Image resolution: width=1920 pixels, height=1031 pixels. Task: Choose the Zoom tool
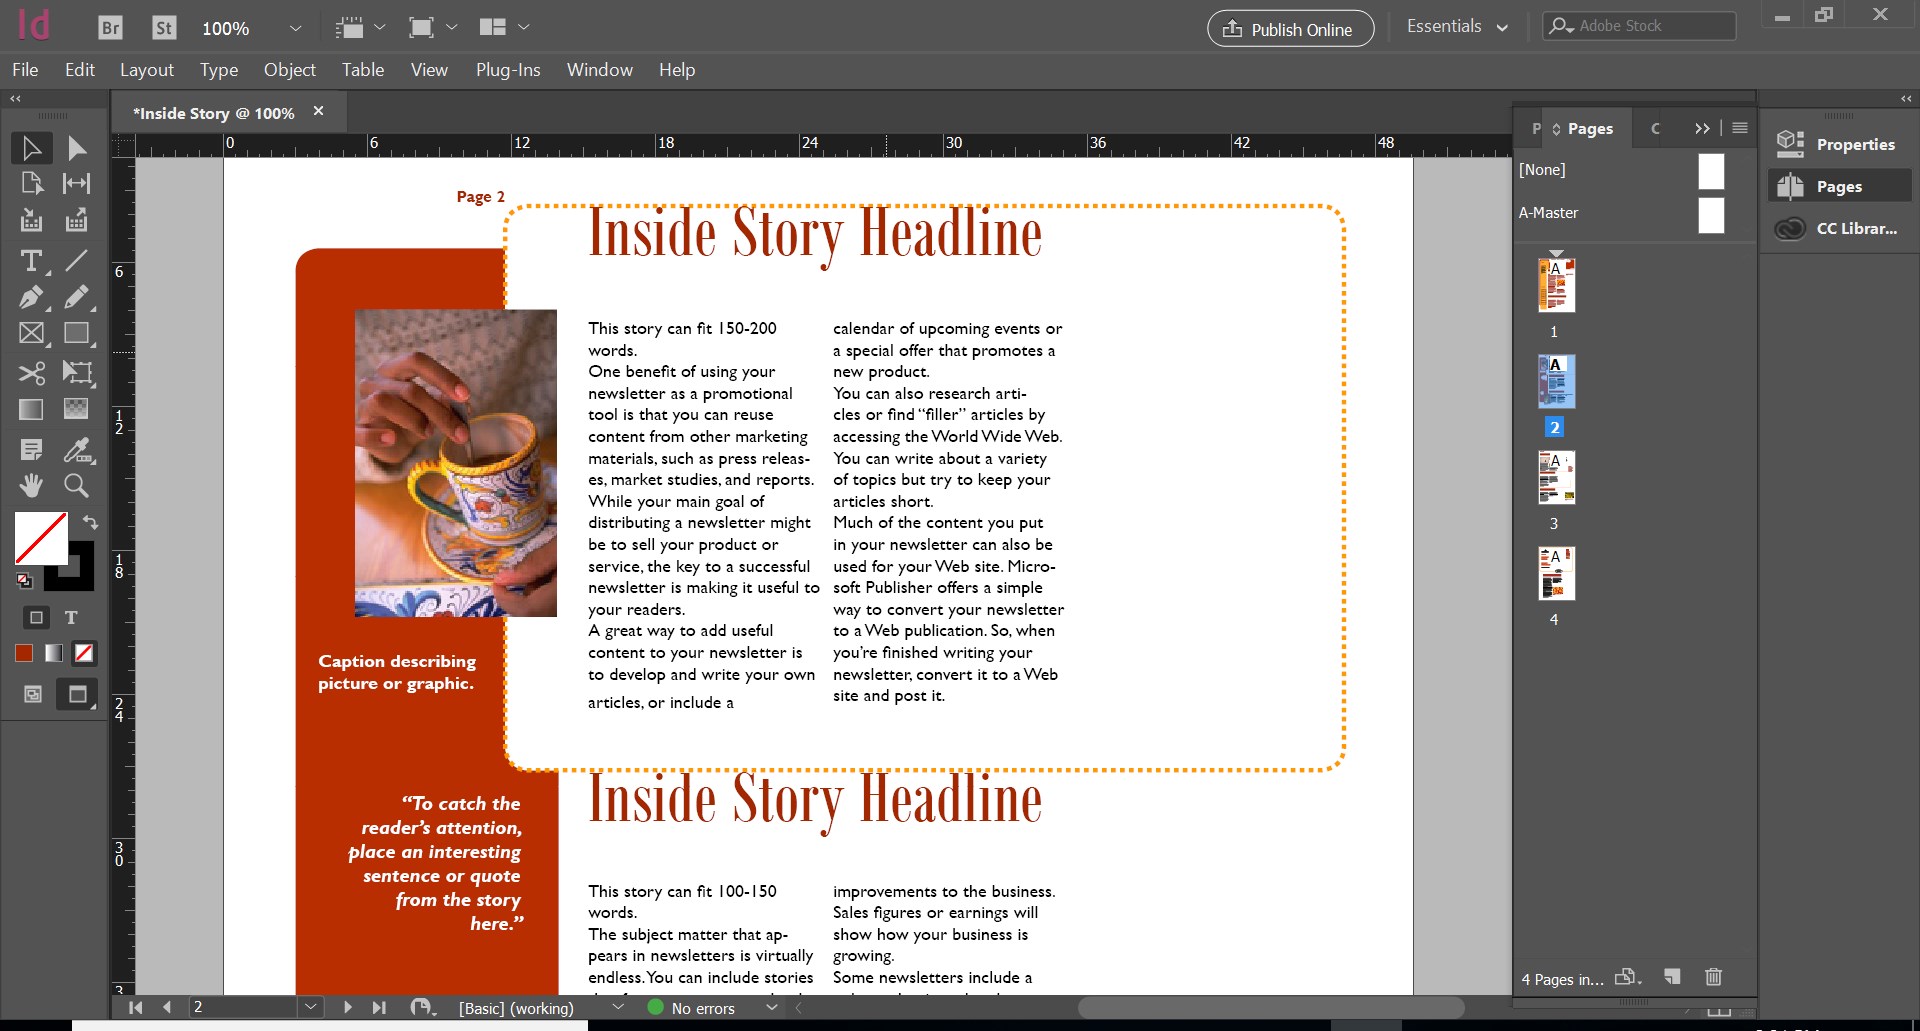pos(76,485)
